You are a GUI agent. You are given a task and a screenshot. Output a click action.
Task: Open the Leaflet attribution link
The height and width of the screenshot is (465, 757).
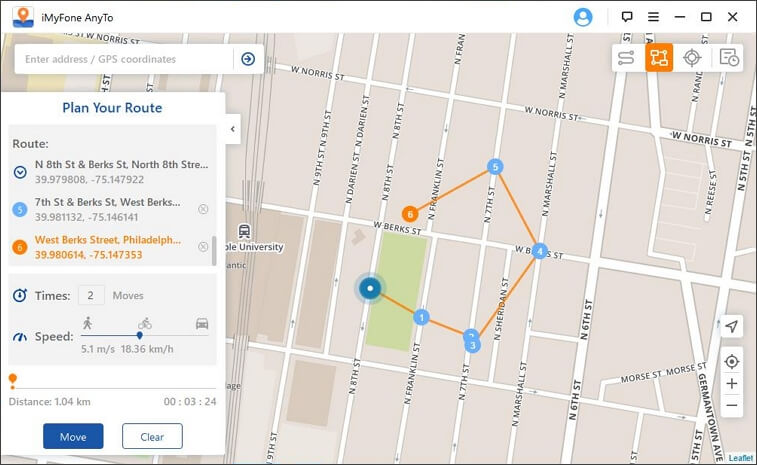click(x=741, y=458)
